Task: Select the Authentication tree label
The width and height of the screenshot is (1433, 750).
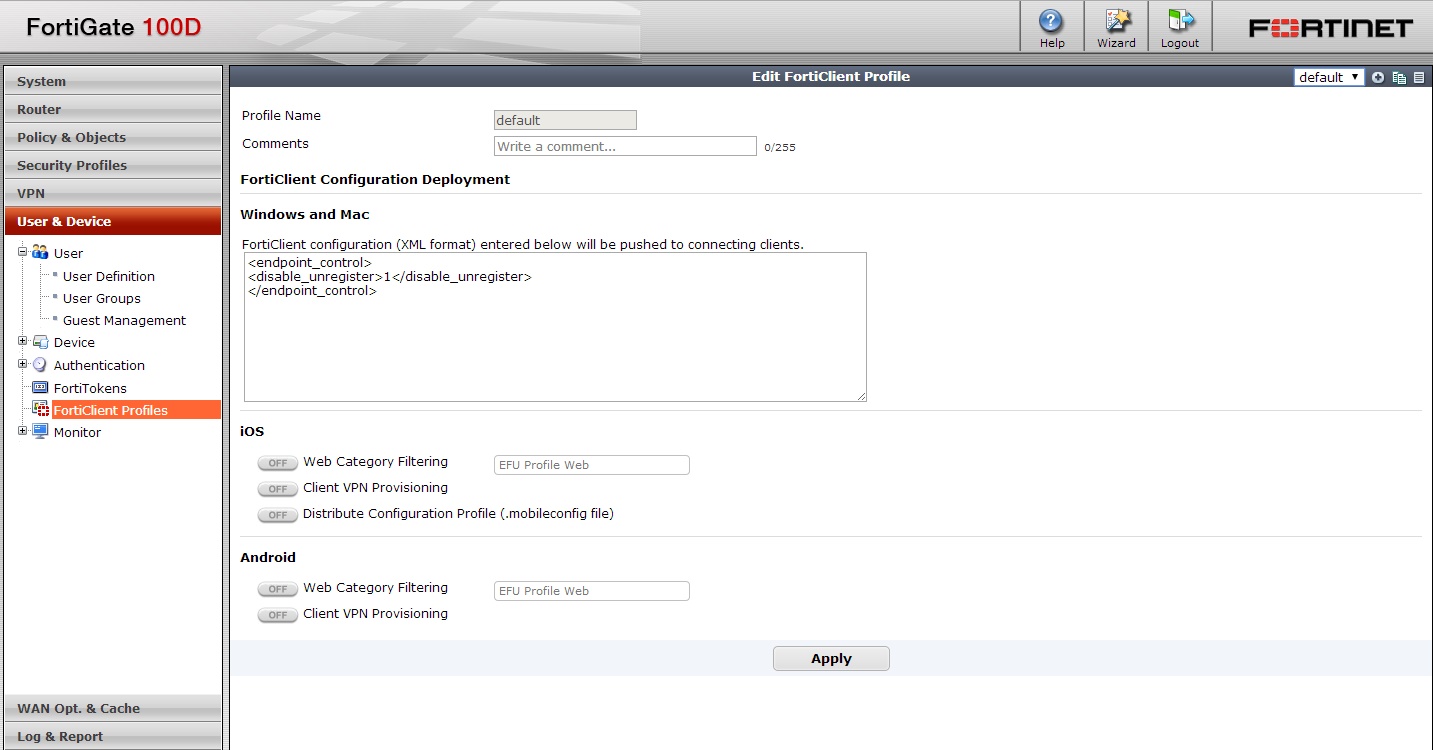Action: tap(99, 365)
